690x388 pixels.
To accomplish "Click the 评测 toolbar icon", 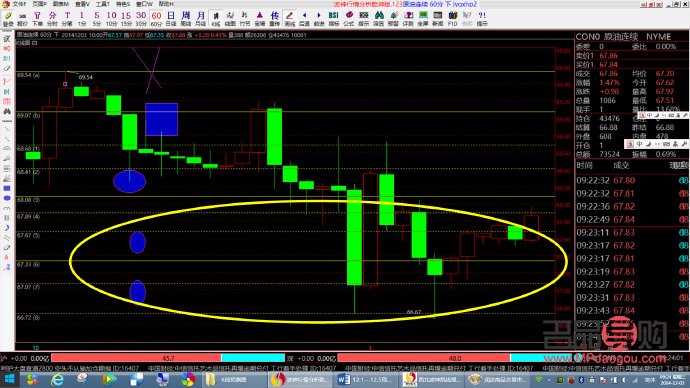I will click(x=408, y=18).
